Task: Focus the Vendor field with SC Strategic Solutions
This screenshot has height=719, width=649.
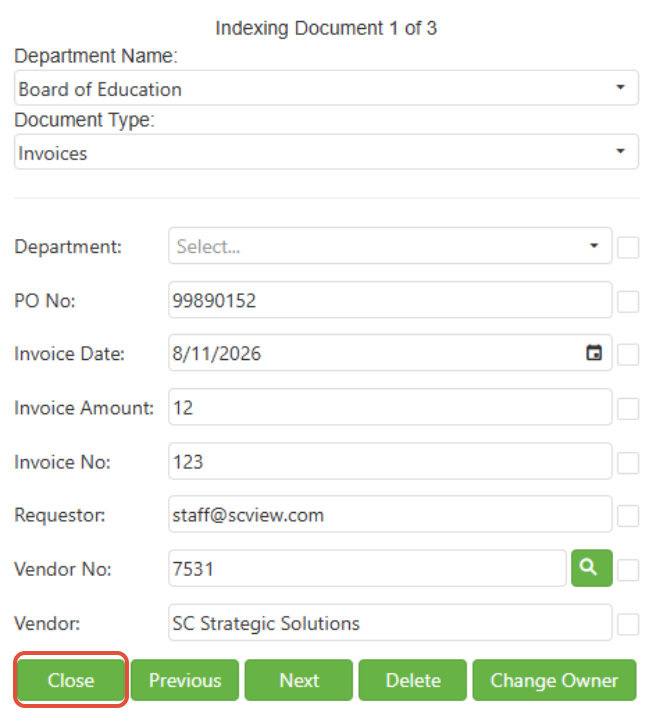Action: [x=390, y=622]
